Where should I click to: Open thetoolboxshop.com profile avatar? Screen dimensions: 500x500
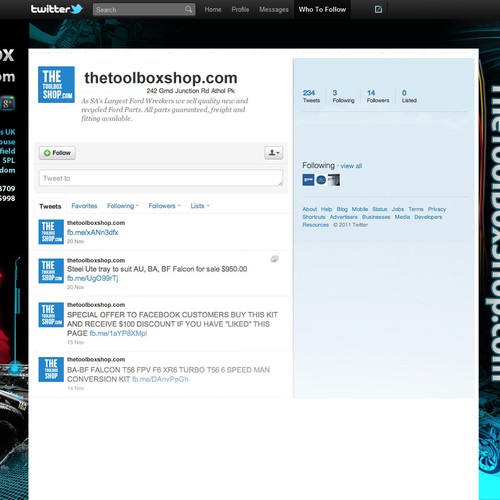(x=56, y=85)
